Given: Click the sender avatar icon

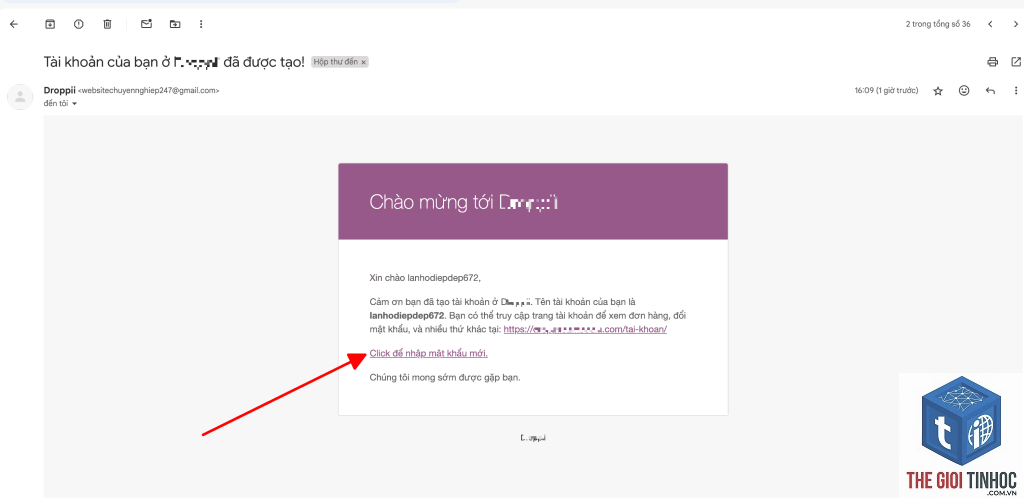Looking at the screenshot, I should [20, 97].
